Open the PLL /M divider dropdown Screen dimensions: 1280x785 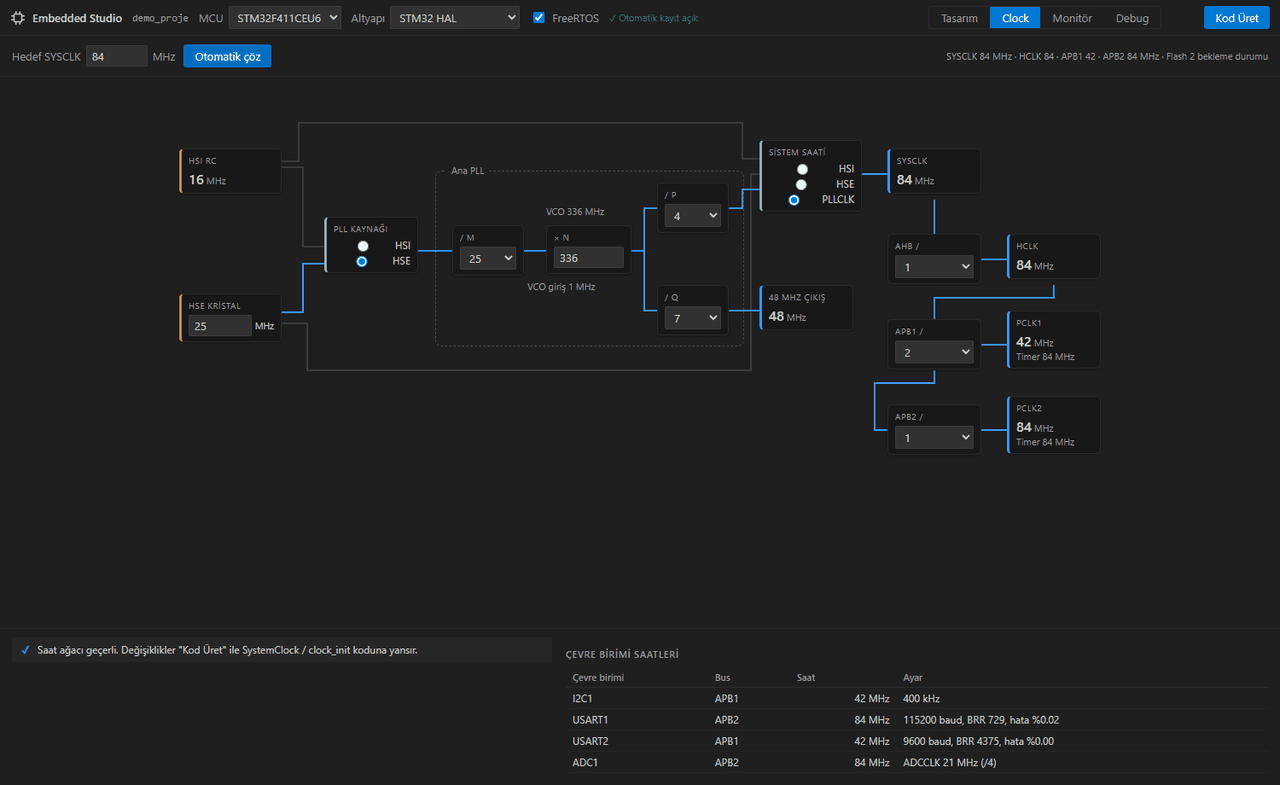pos(488,258)
